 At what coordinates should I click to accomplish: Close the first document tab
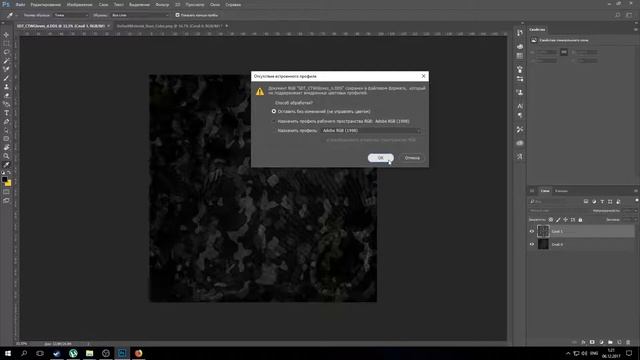pos(109,26)
